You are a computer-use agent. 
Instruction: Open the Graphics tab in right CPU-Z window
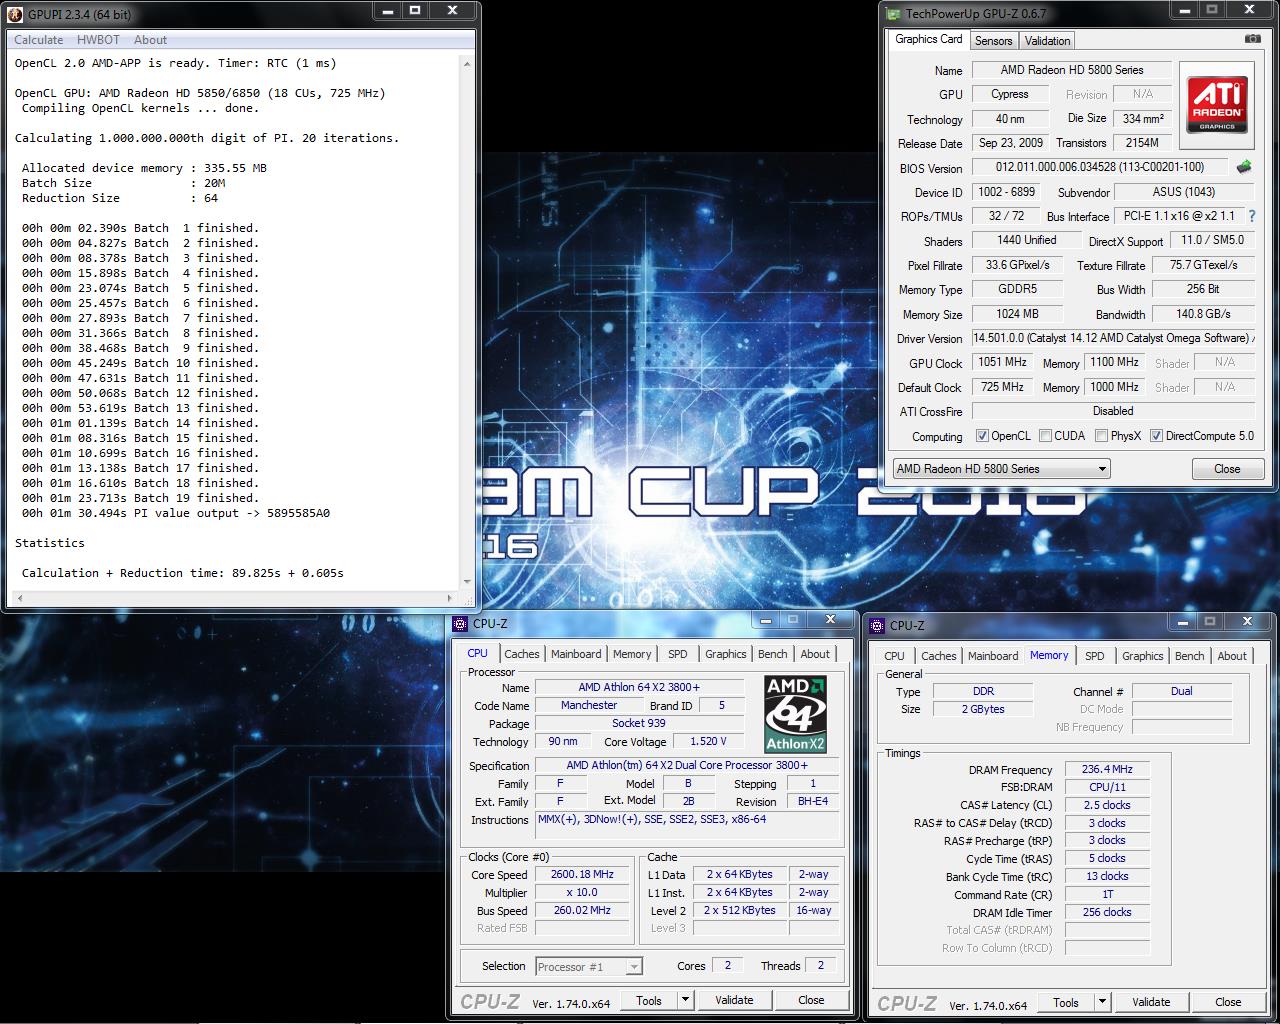point(1142,656)
